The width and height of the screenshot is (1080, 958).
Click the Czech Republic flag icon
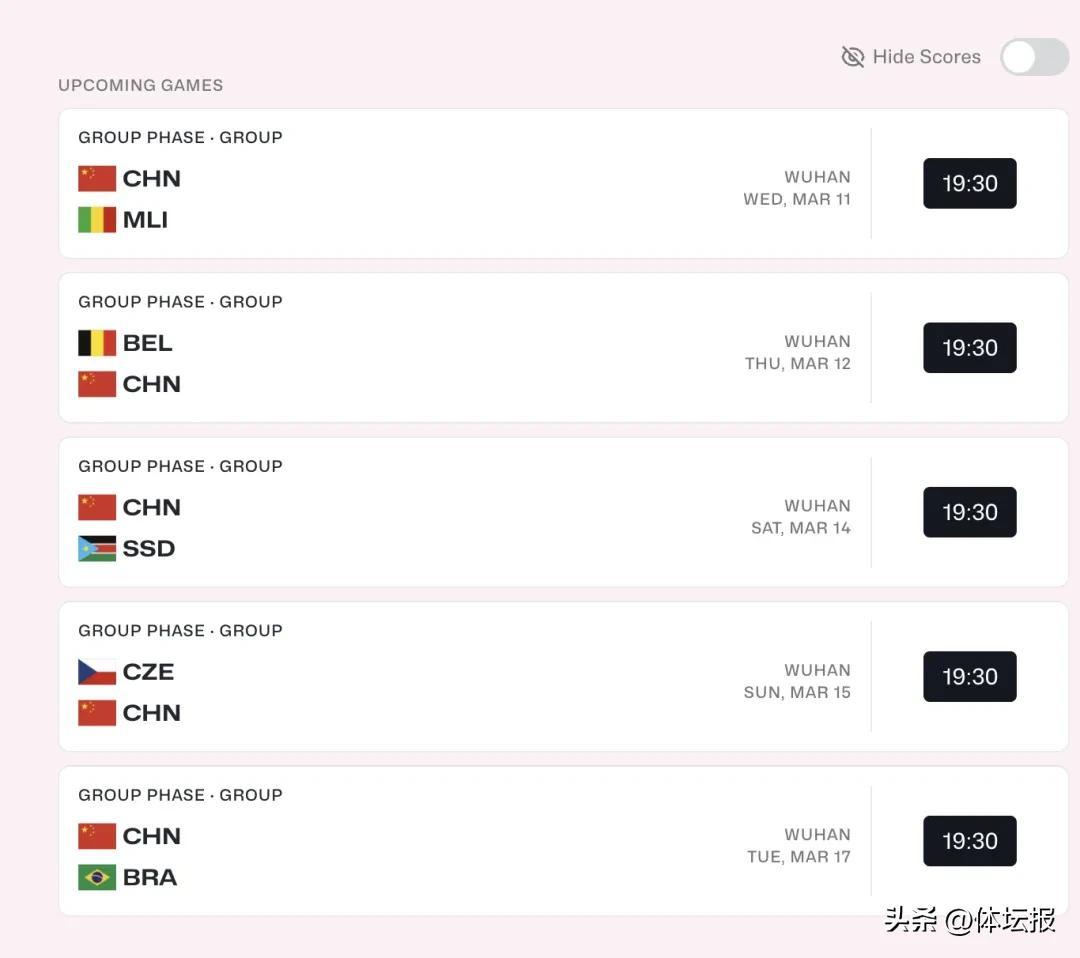click(97, 672)
